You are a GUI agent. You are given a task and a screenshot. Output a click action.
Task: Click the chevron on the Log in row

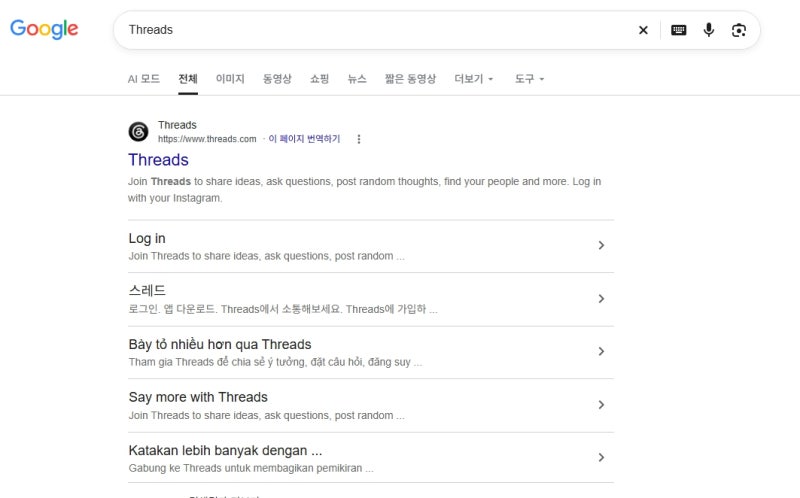[602, 245]
